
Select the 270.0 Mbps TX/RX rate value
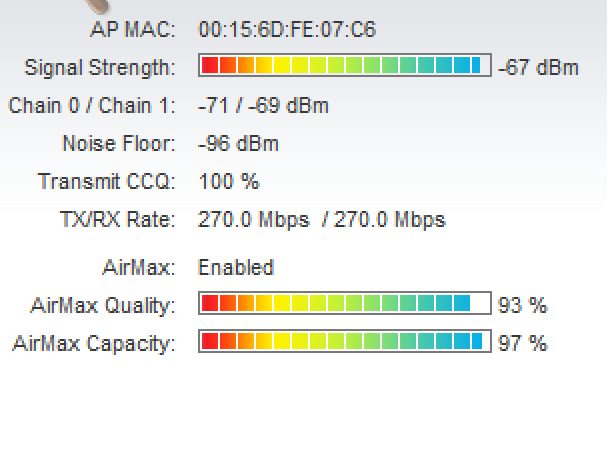tap(321, 220)
